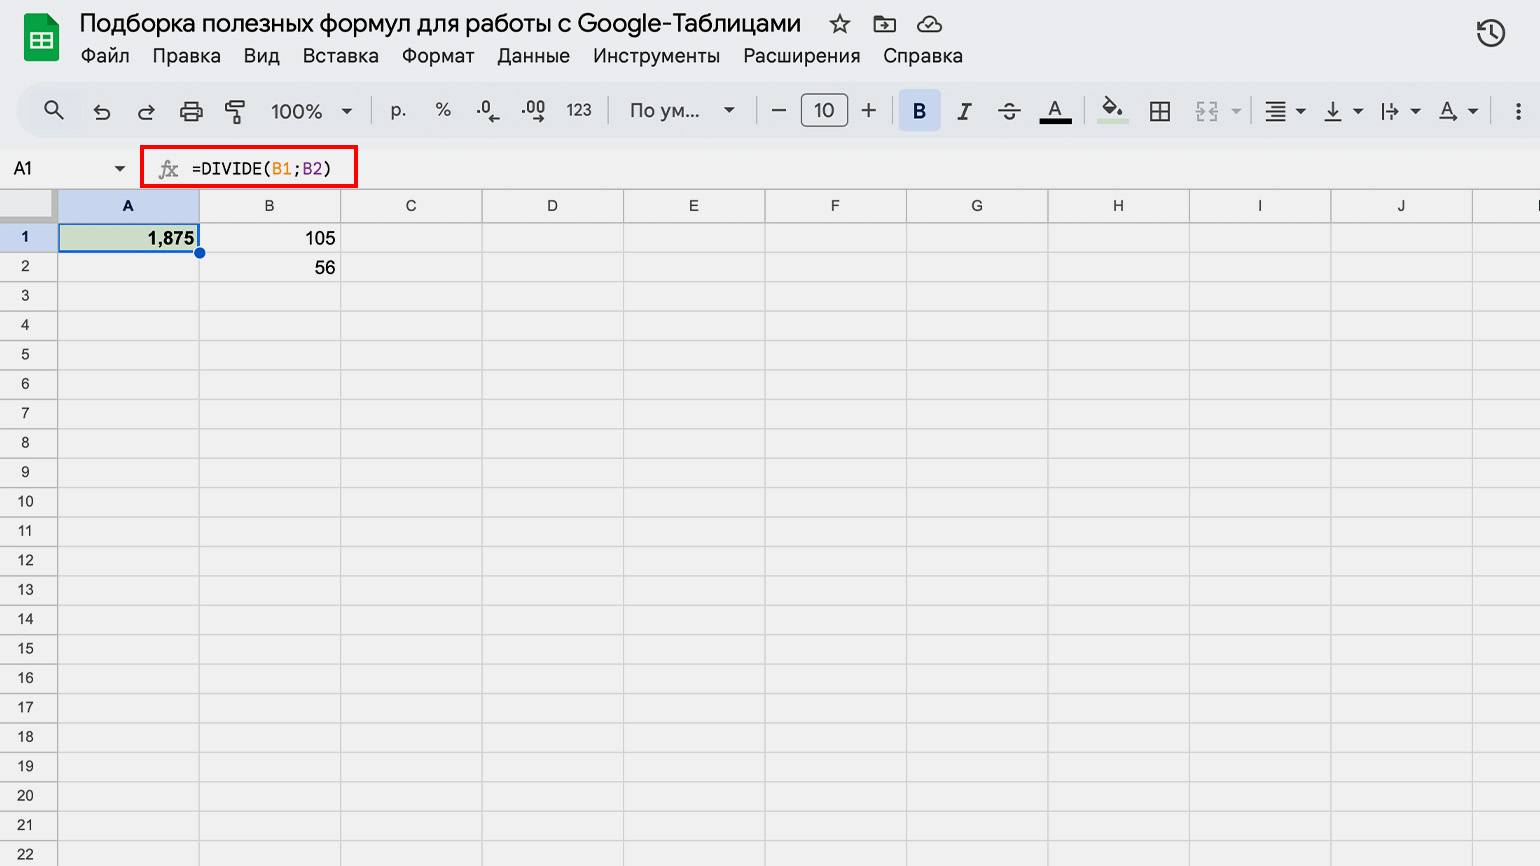
Task: Select cell B2 containing 56
Action: click(x=270, y=267)
